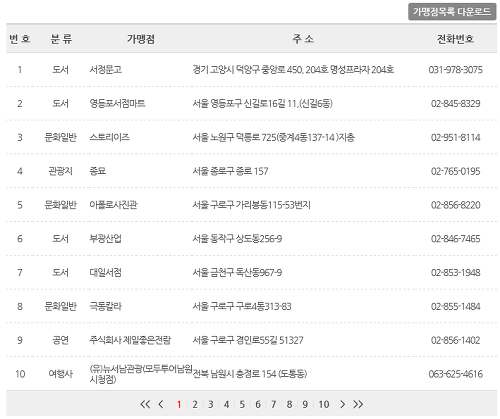This screenshot has width=500, height=419.
Task: Click the address 서울 금천구 독산동967-9
Action: coord(237,272)
